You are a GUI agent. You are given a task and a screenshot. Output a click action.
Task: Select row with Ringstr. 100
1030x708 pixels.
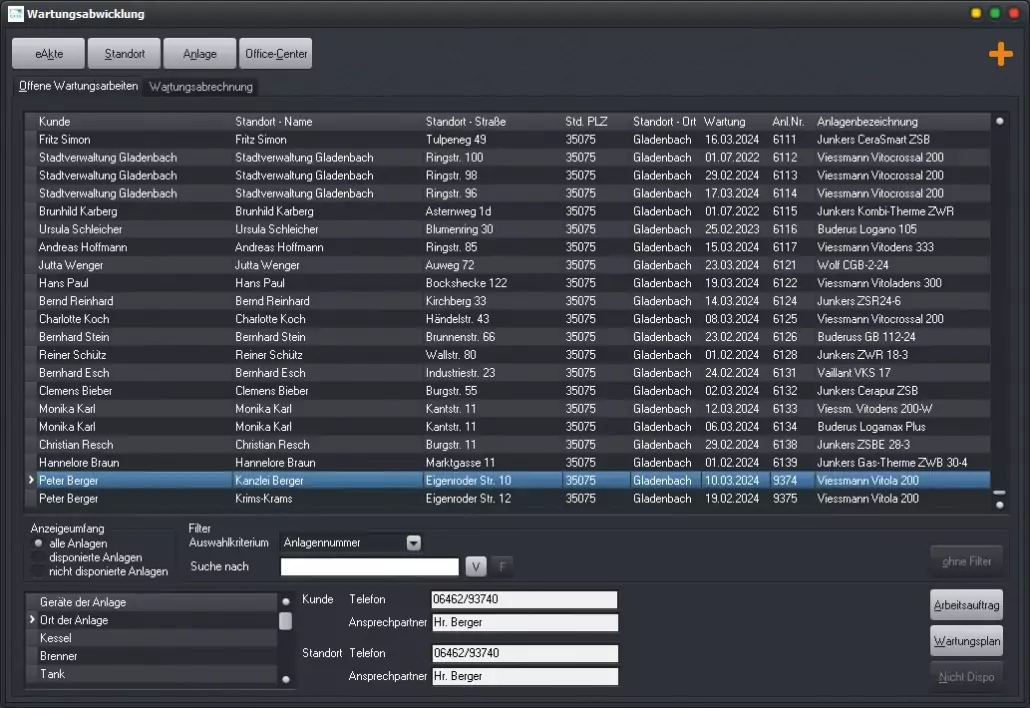coord(507,158)
